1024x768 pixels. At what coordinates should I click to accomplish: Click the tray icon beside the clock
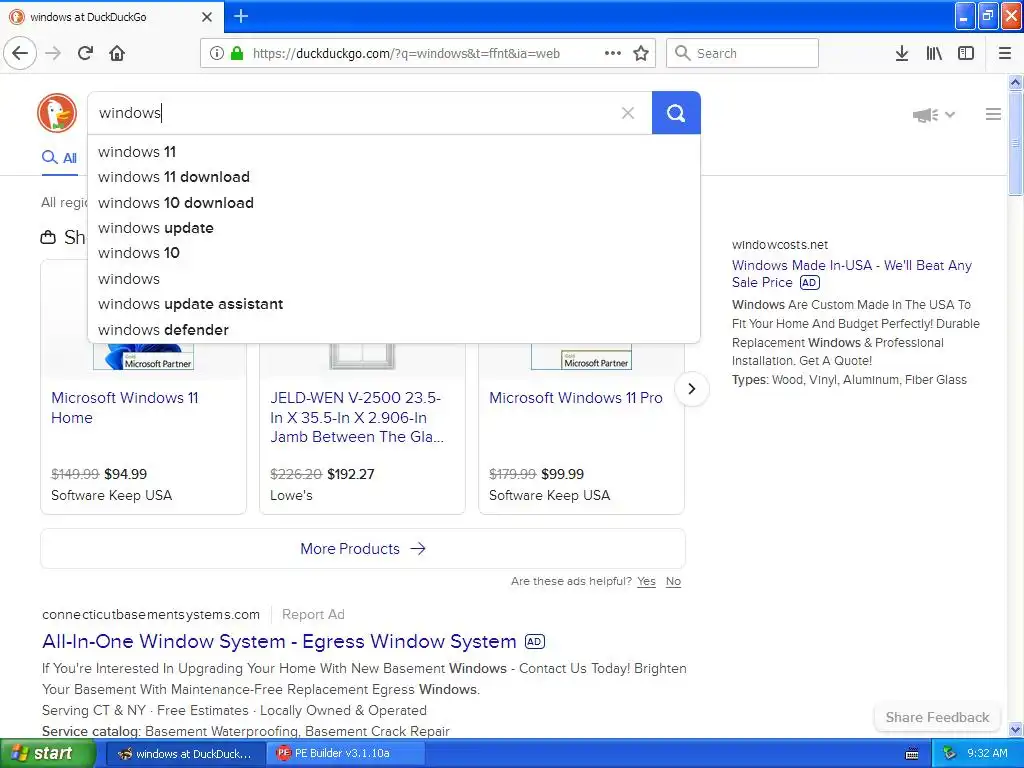coord(950,754)
